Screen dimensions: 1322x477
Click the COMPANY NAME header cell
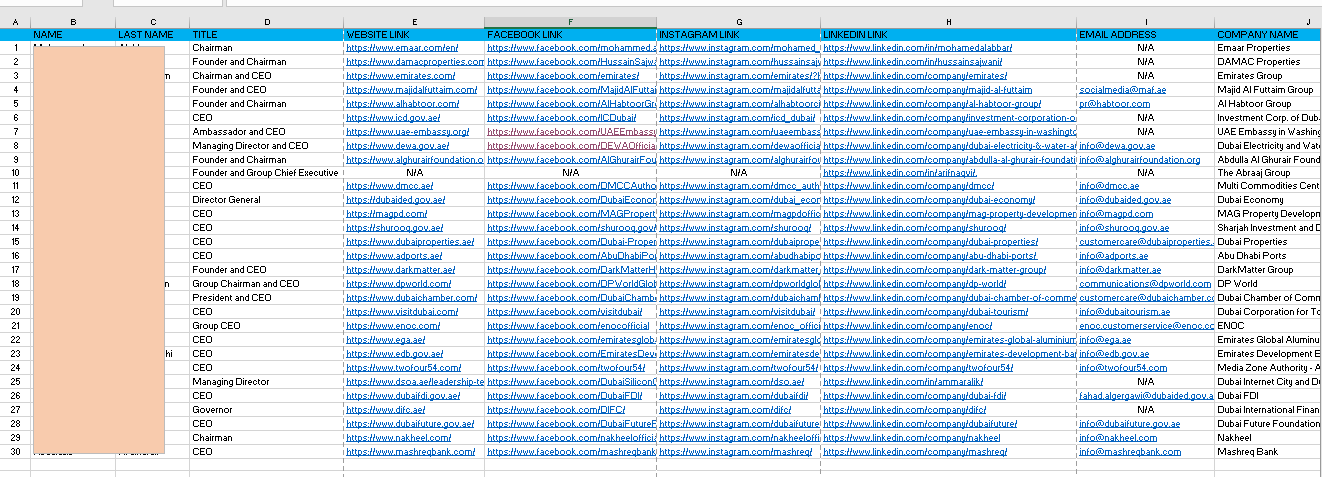1268,35
